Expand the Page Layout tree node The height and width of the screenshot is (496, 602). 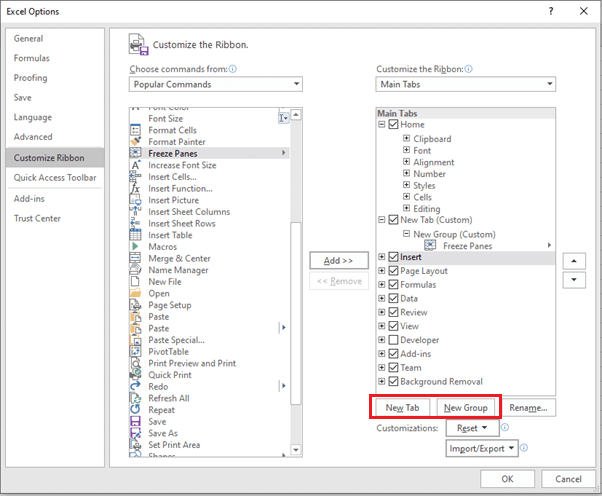click(x=382, y=271)
